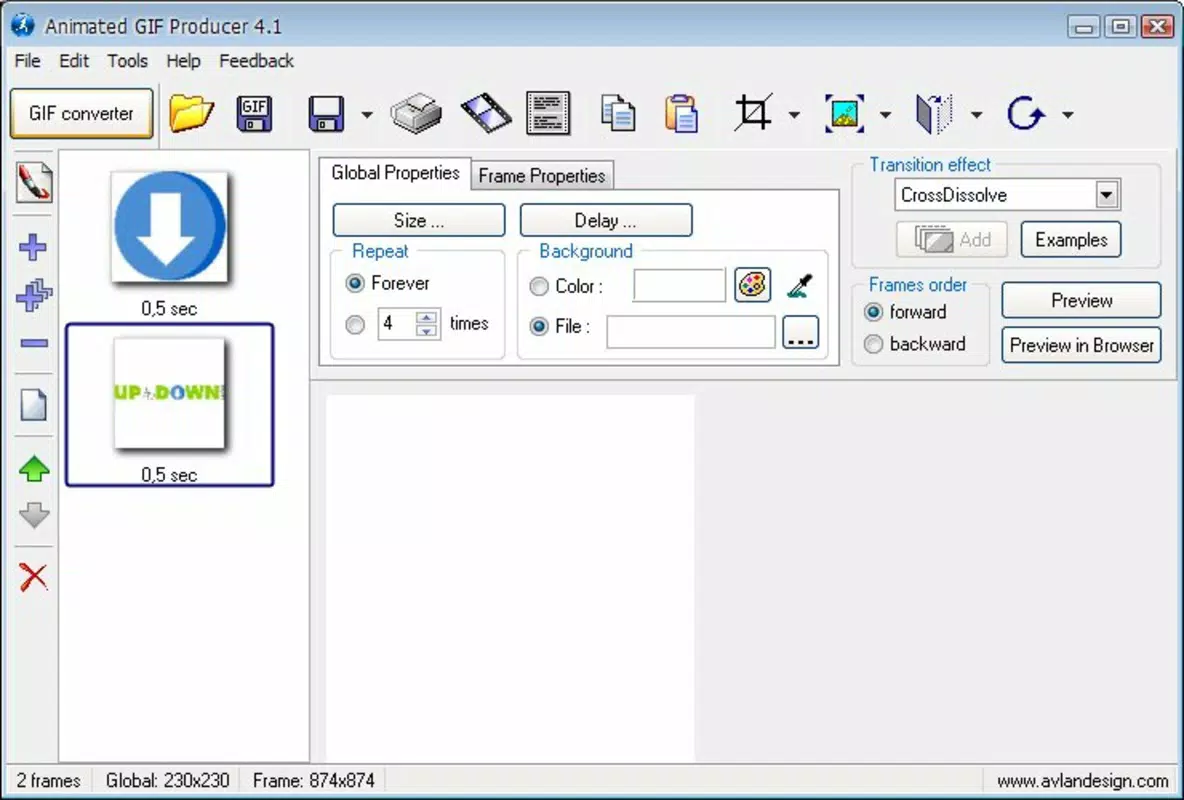The height and width of the screenshot is (800, 1184).
Task: Open the File menu
Action: pyautogui.click(x=28, y=61)
